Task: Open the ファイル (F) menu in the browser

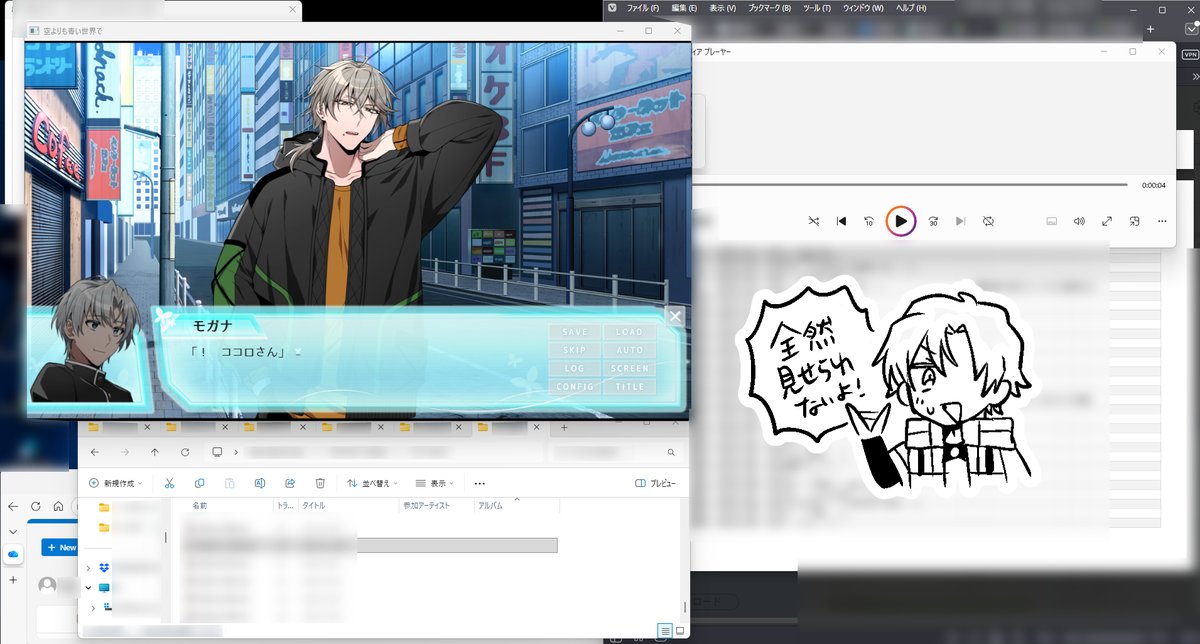Action: pyautogui.click(x=643, y=8)
